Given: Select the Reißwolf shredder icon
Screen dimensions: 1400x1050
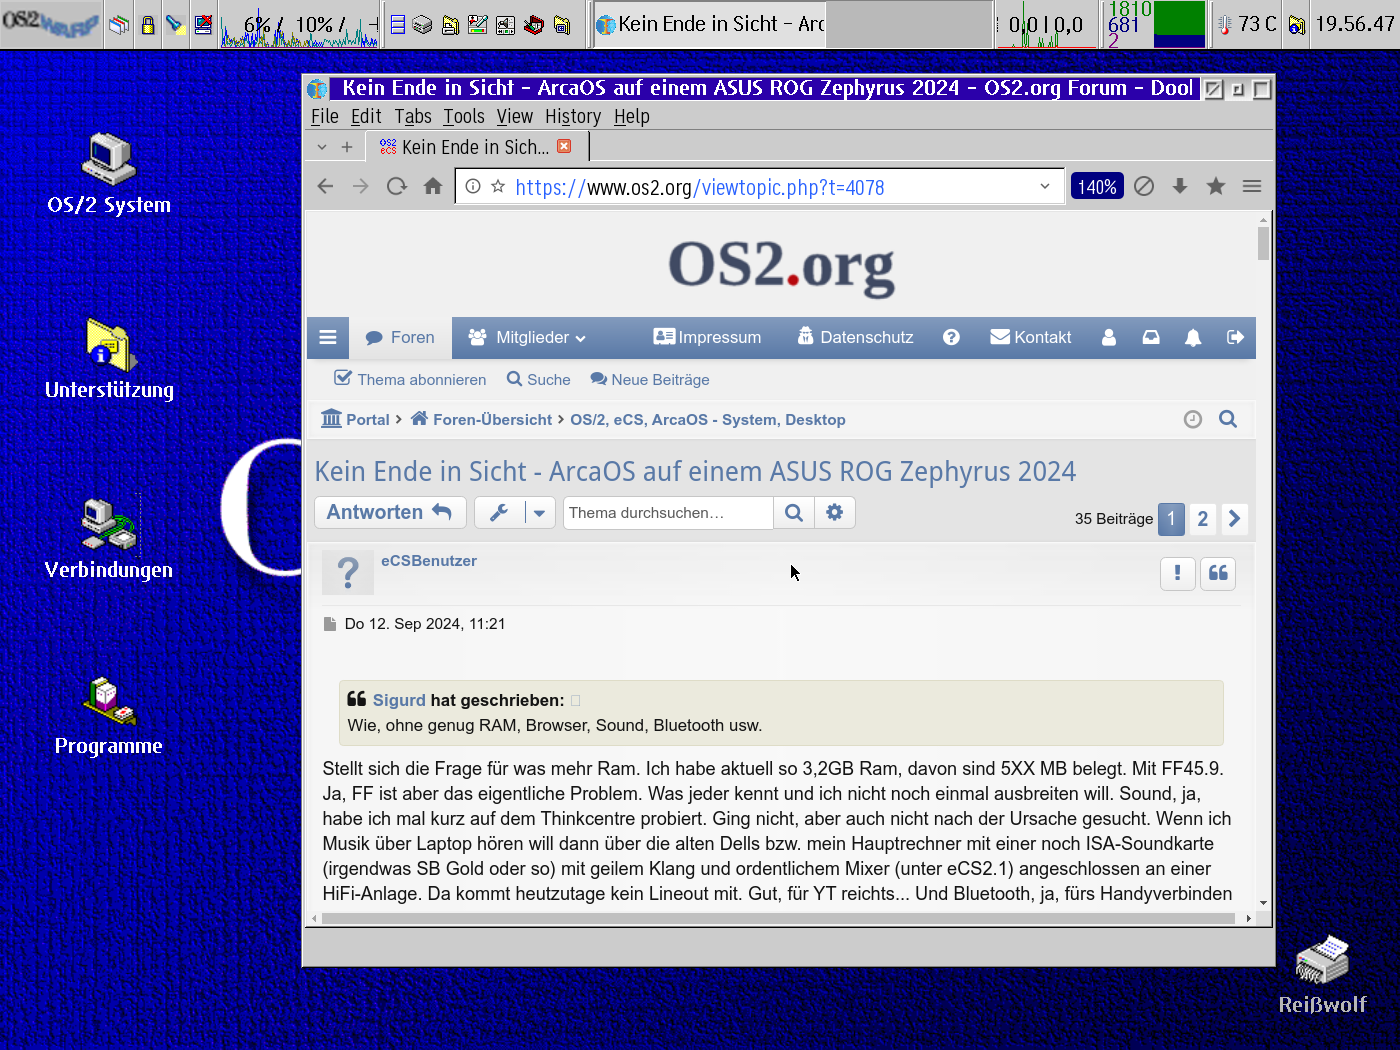Looking at the screenshot, I should point(1322,975).
